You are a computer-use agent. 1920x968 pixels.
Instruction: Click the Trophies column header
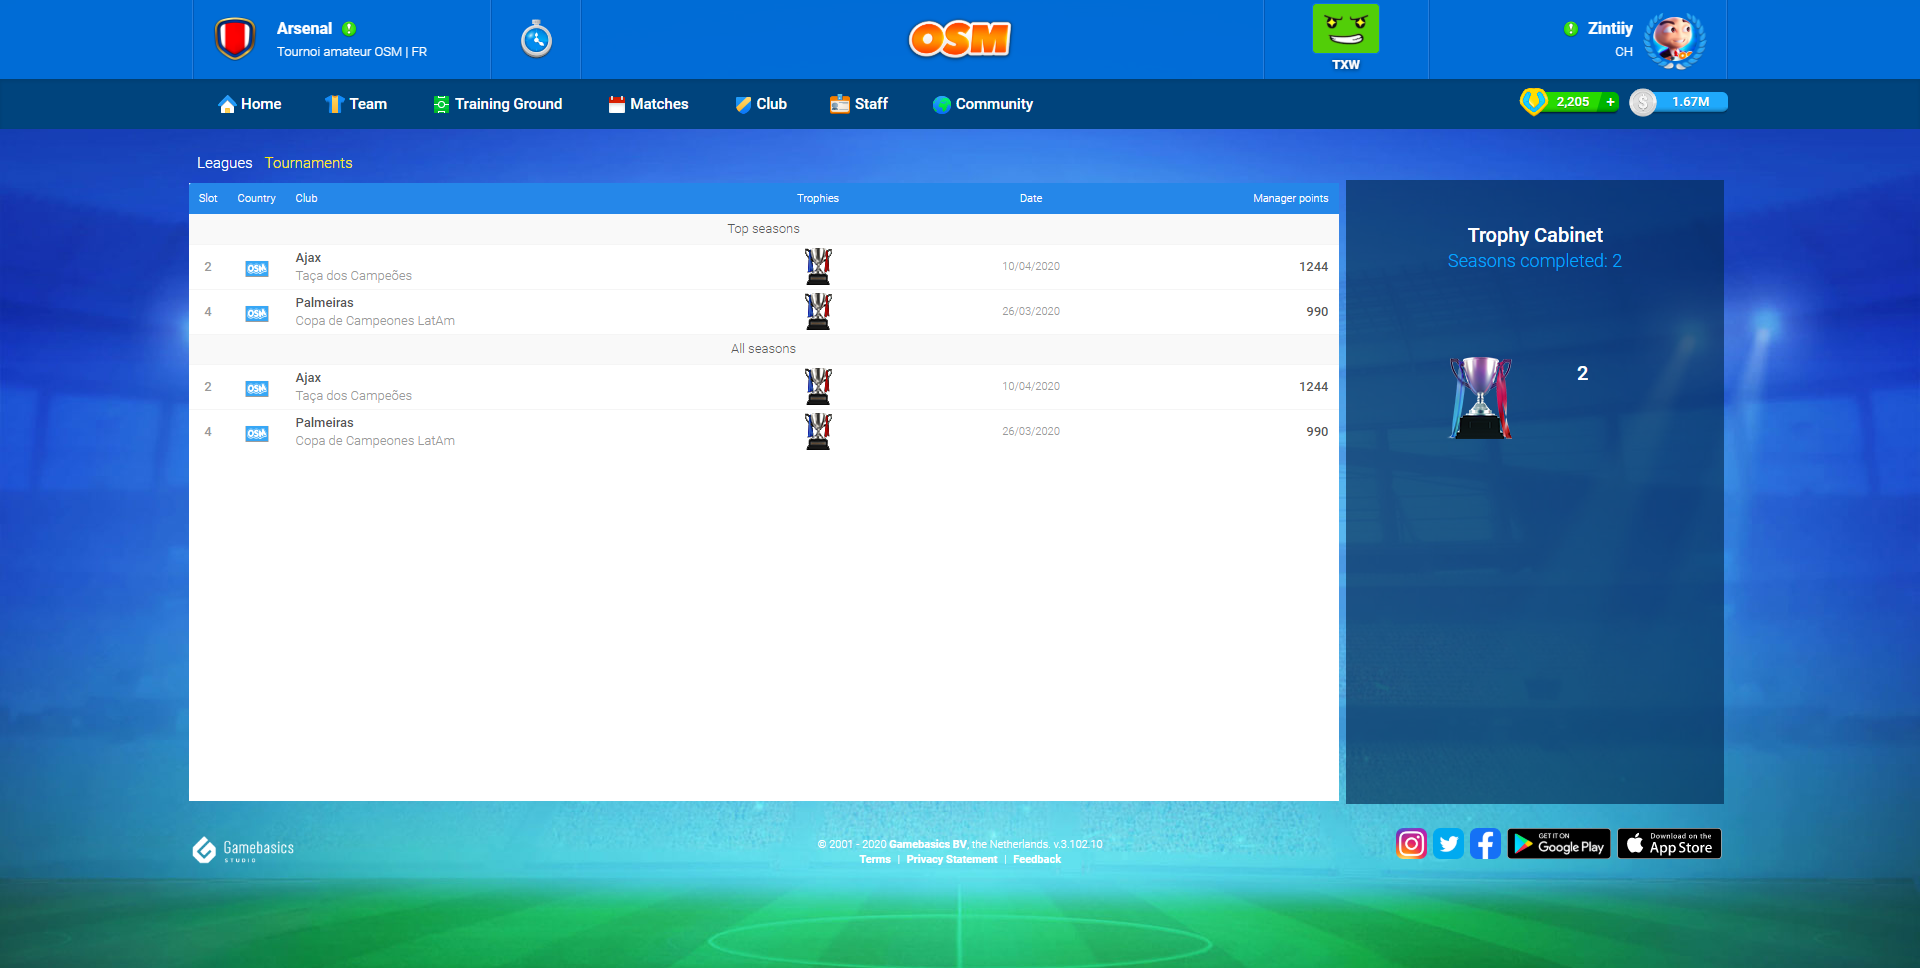click(x=818, y=198)
